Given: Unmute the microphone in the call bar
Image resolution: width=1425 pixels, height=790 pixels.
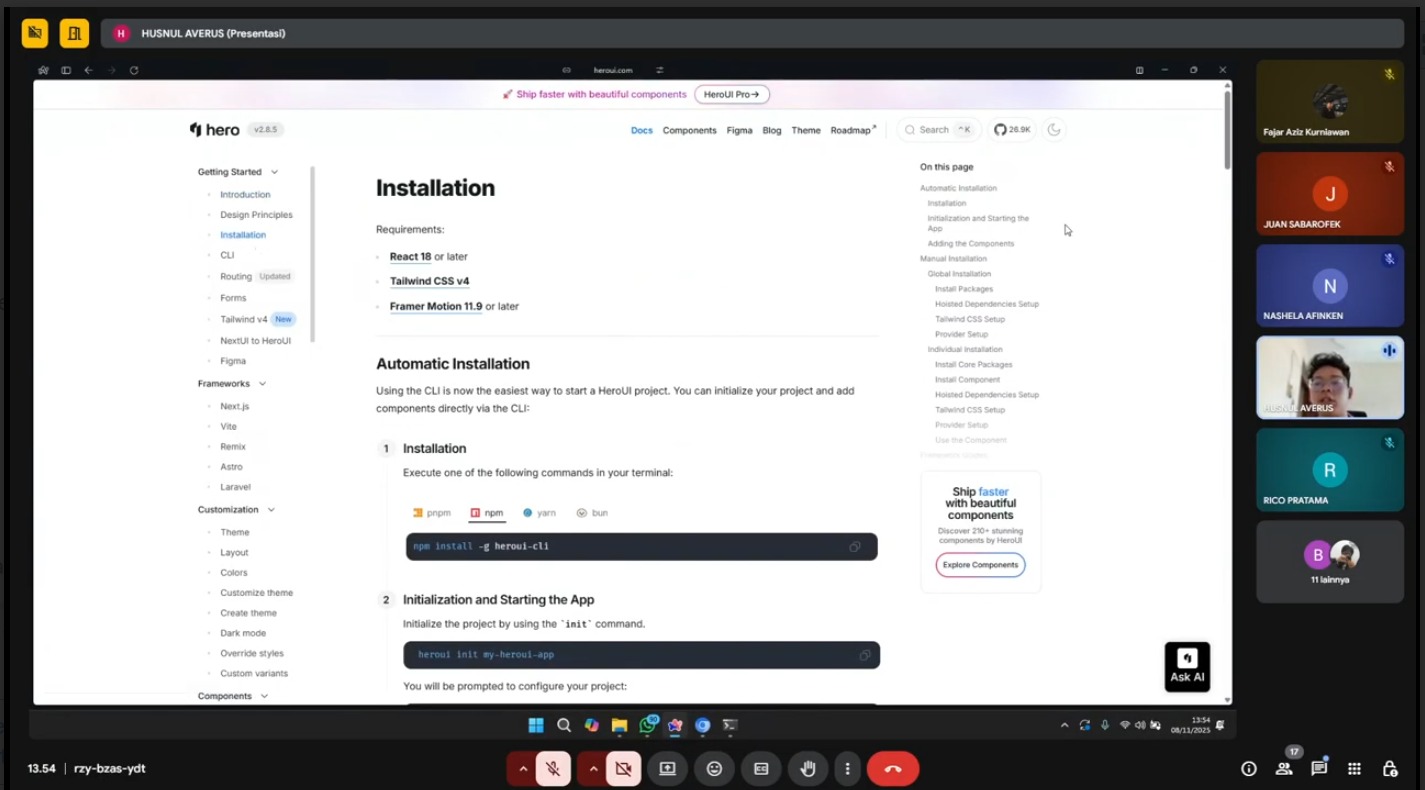Looking at the screenshot, I should coord(553,768).
